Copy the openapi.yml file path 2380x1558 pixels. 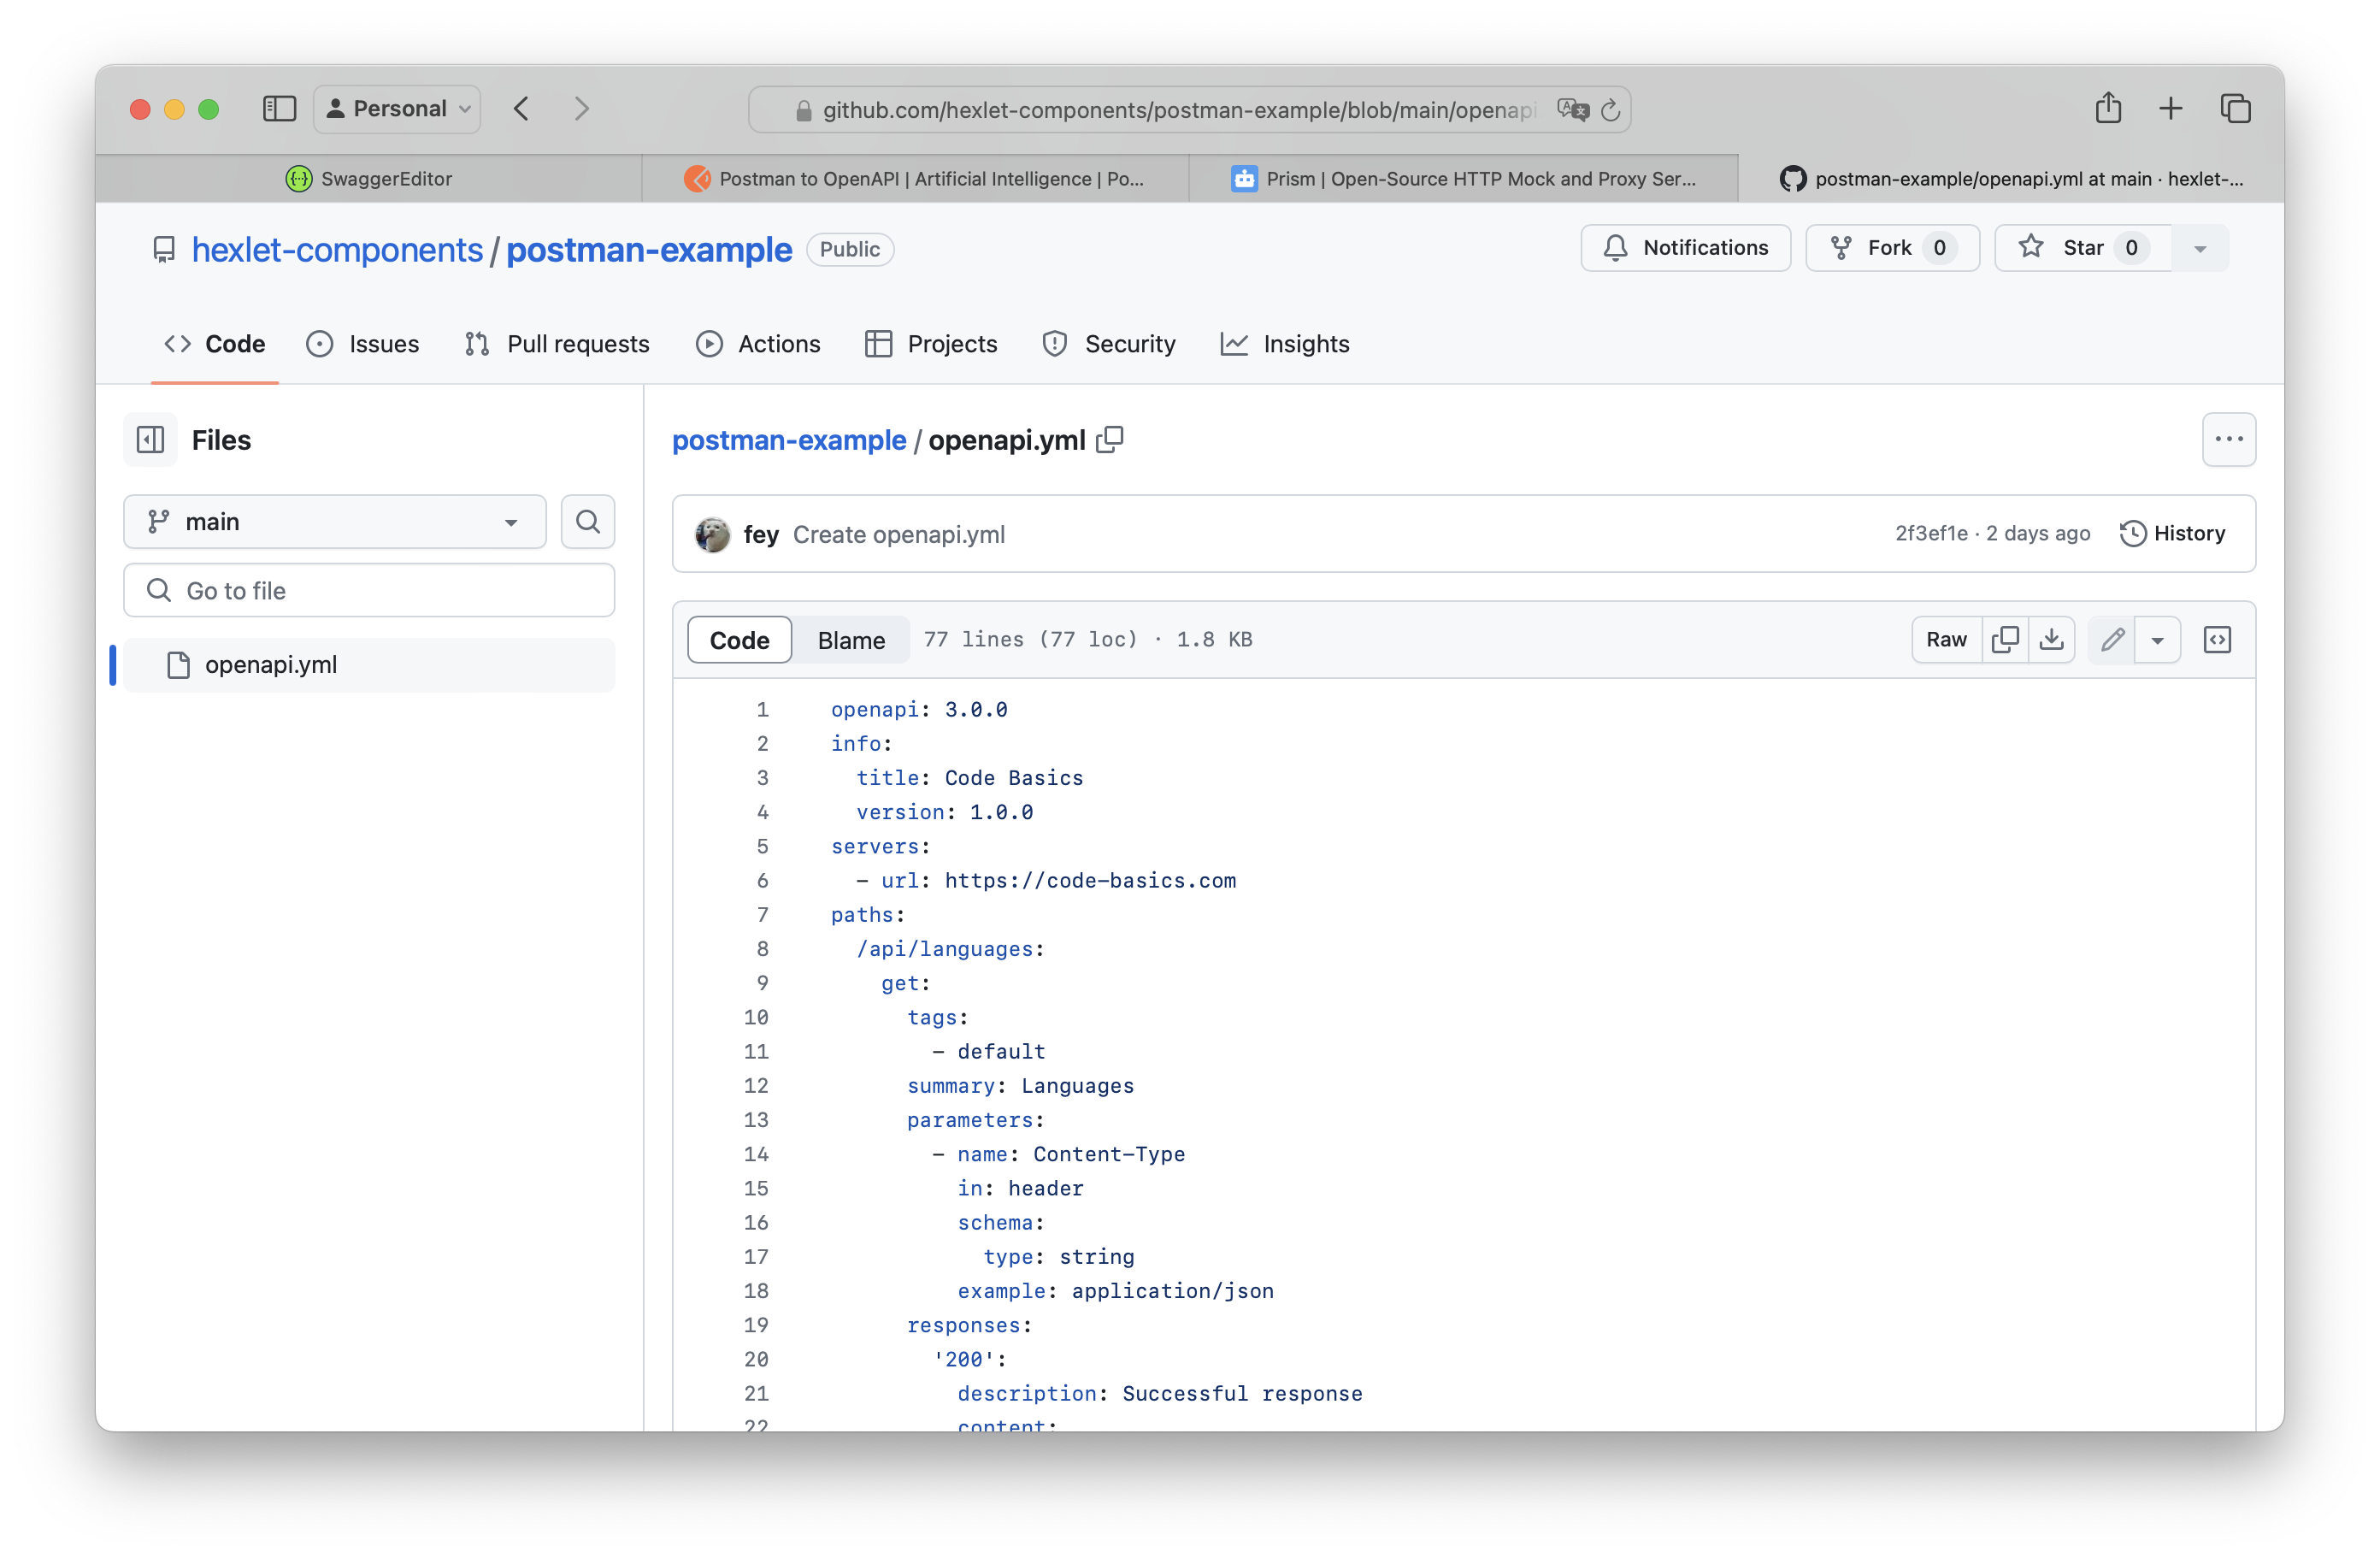click(x=1110, y=440)
